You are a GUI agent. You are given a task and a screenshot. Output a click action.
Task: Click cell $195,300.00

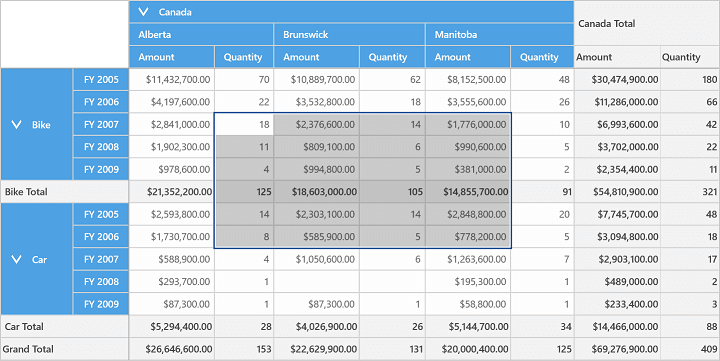point(468,282)
